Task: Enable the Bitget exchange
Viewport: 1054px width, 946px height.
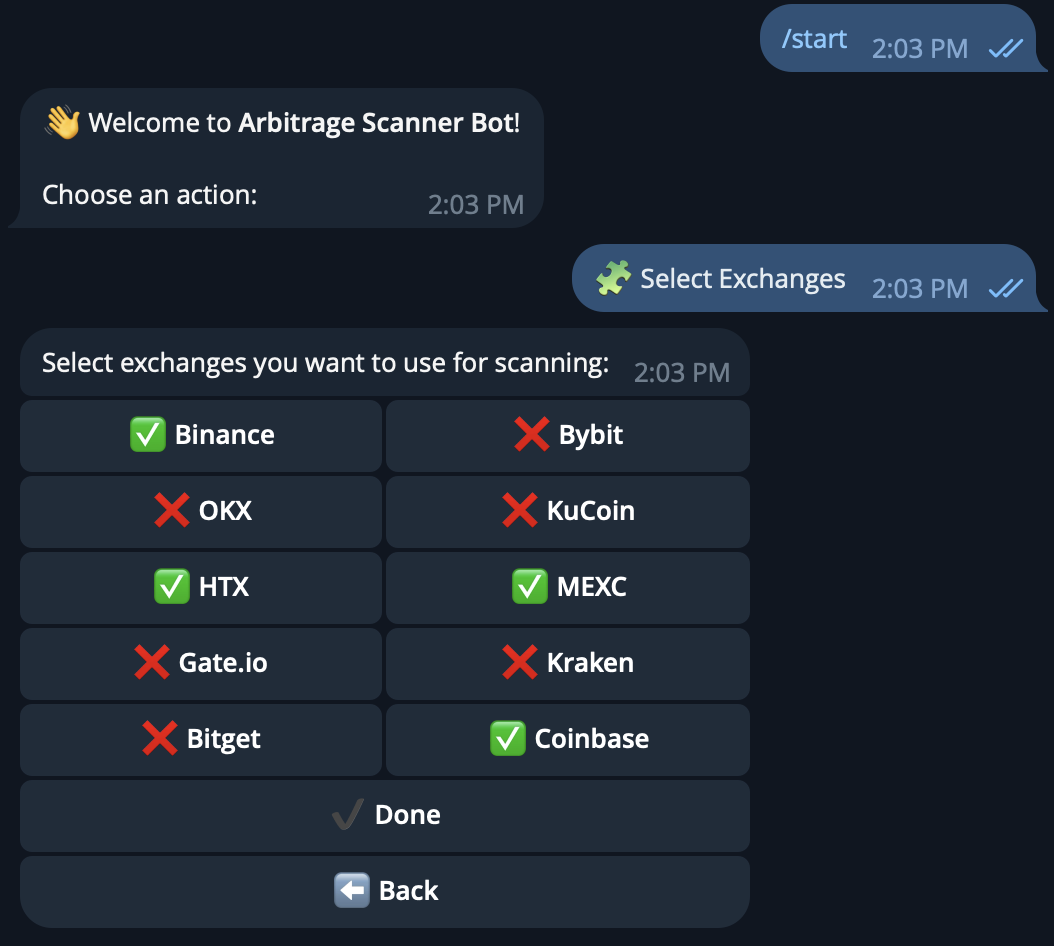Action: click(x=200, y=739)
